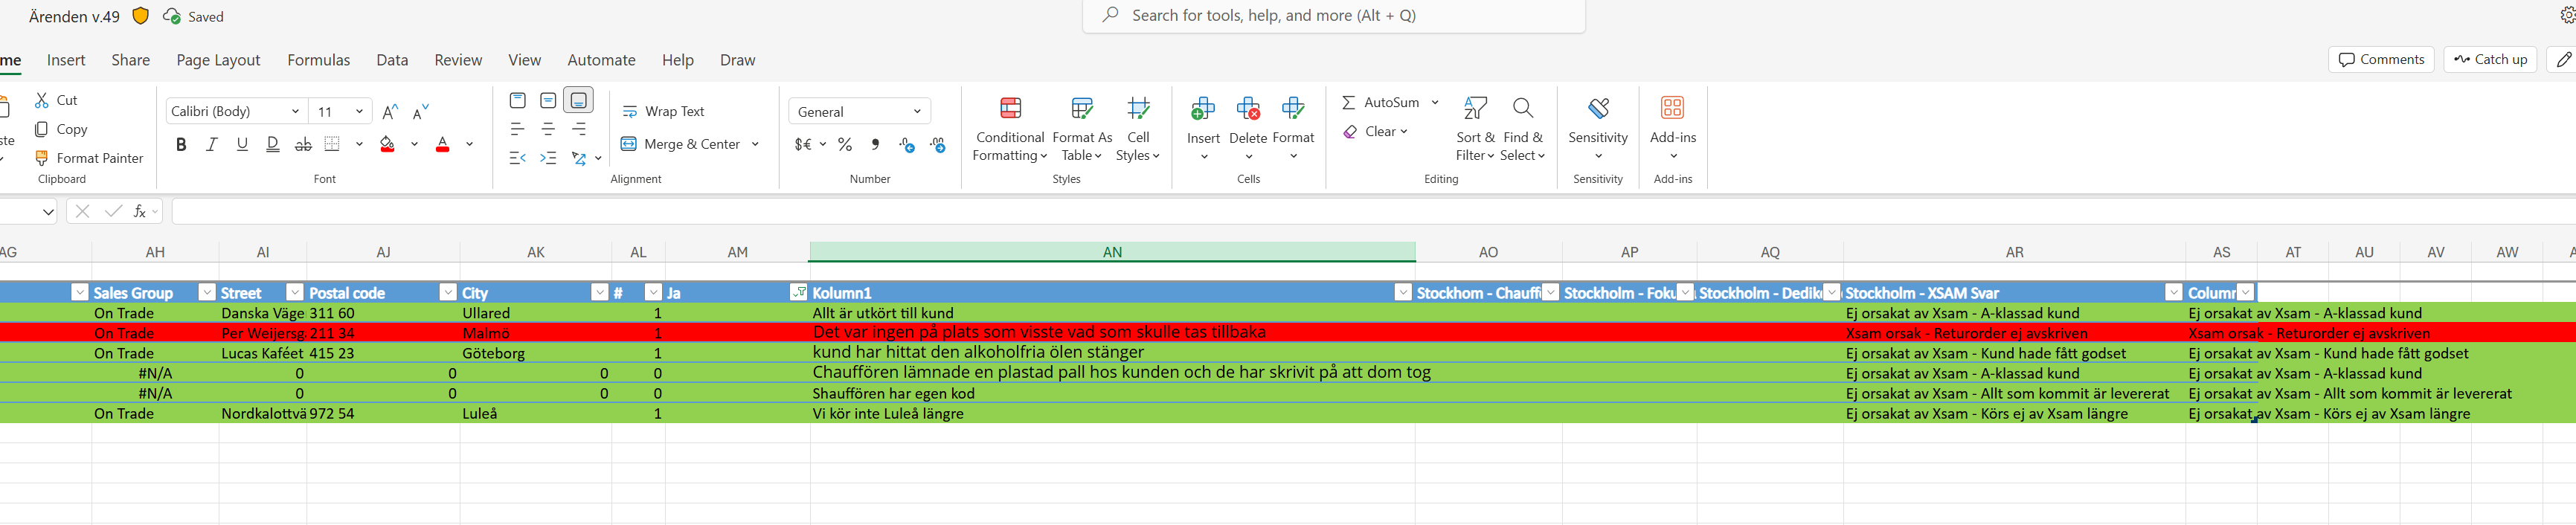Open the Comments pane button
This screenshot has width=2576, height=525.
point(2381,59)
